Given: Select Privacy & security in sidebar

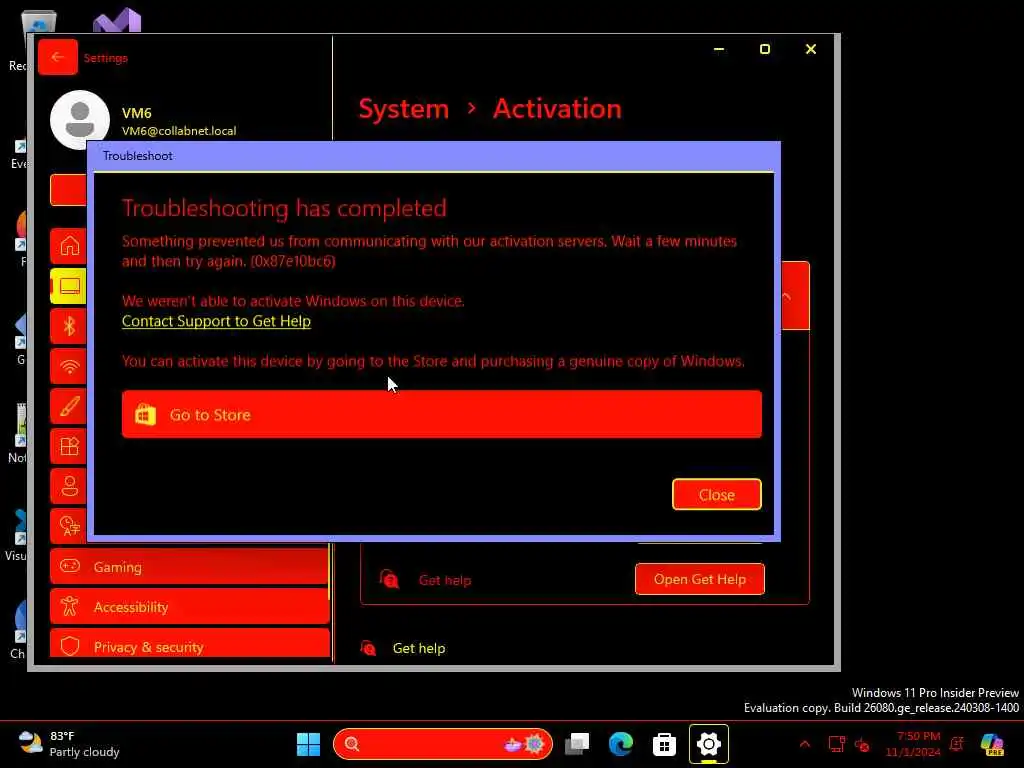Looking at the screenshot, I should 190,644.
